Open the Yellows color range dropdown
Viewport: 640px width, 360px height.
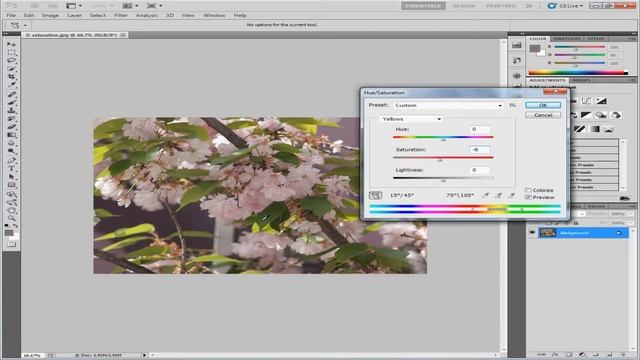point(411,119)
